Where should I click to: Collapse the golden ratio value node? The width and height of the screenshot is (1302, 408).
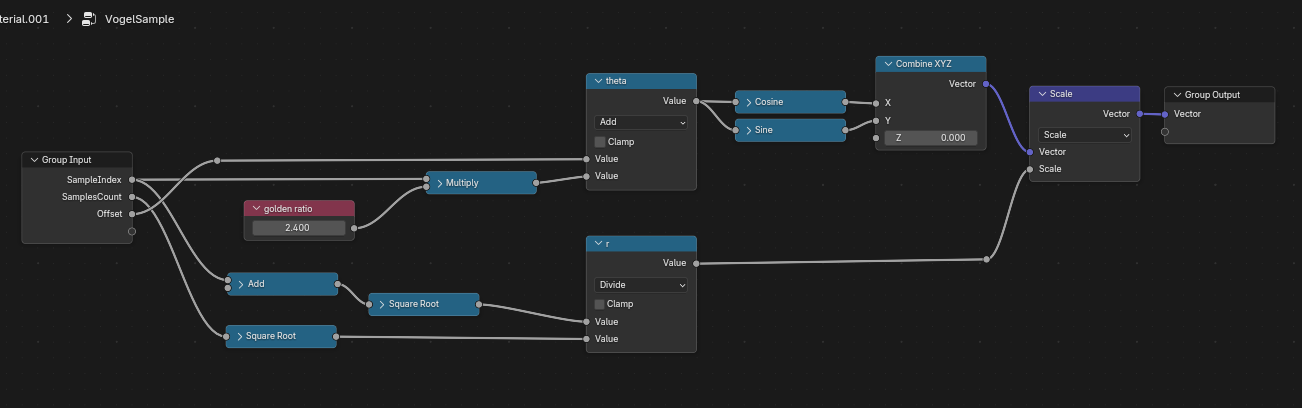[255, 208]
